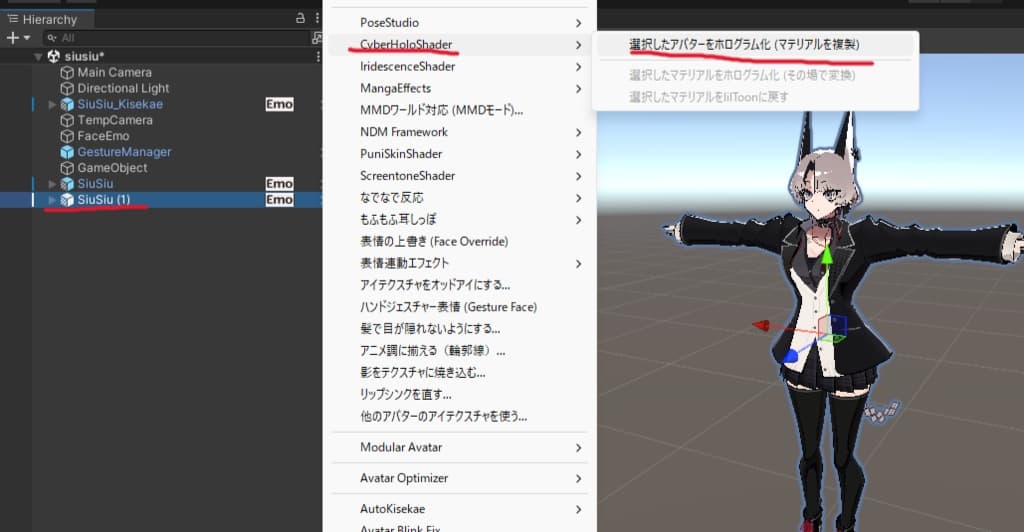The width and height of the screenshot is (1024, 532).
Task: Click the blue Z-axis gizmo arrow
Action: coord(790,356)
